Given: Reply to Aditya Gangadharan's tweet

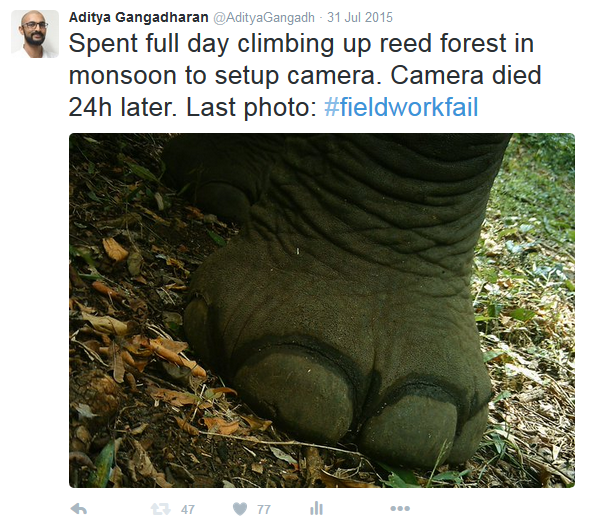Looking at the screenshot, I should coord(79,509).
